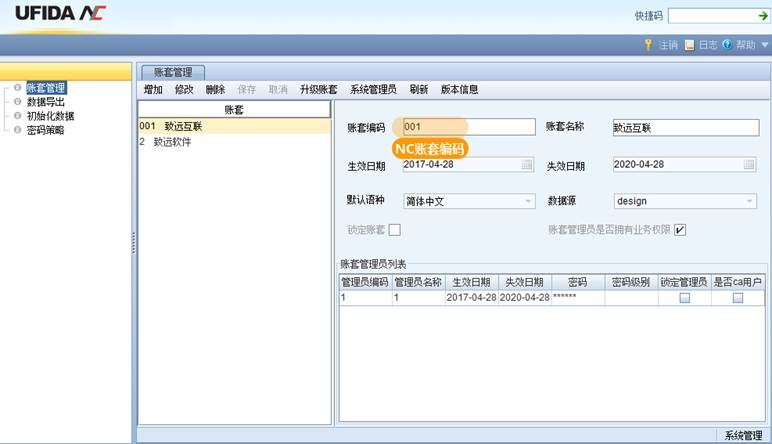Image resolution: width=772 pixels, height=444 pixels.
Task: Click administrator row cell 2020-04-28
Action: point(524,297)
